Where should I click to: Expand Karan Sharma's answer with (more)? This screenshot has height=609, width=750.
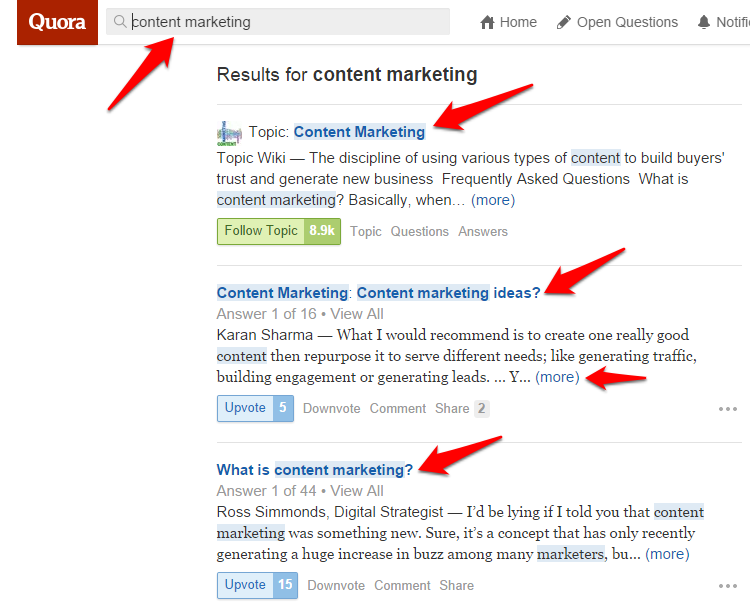pos(557,377)
